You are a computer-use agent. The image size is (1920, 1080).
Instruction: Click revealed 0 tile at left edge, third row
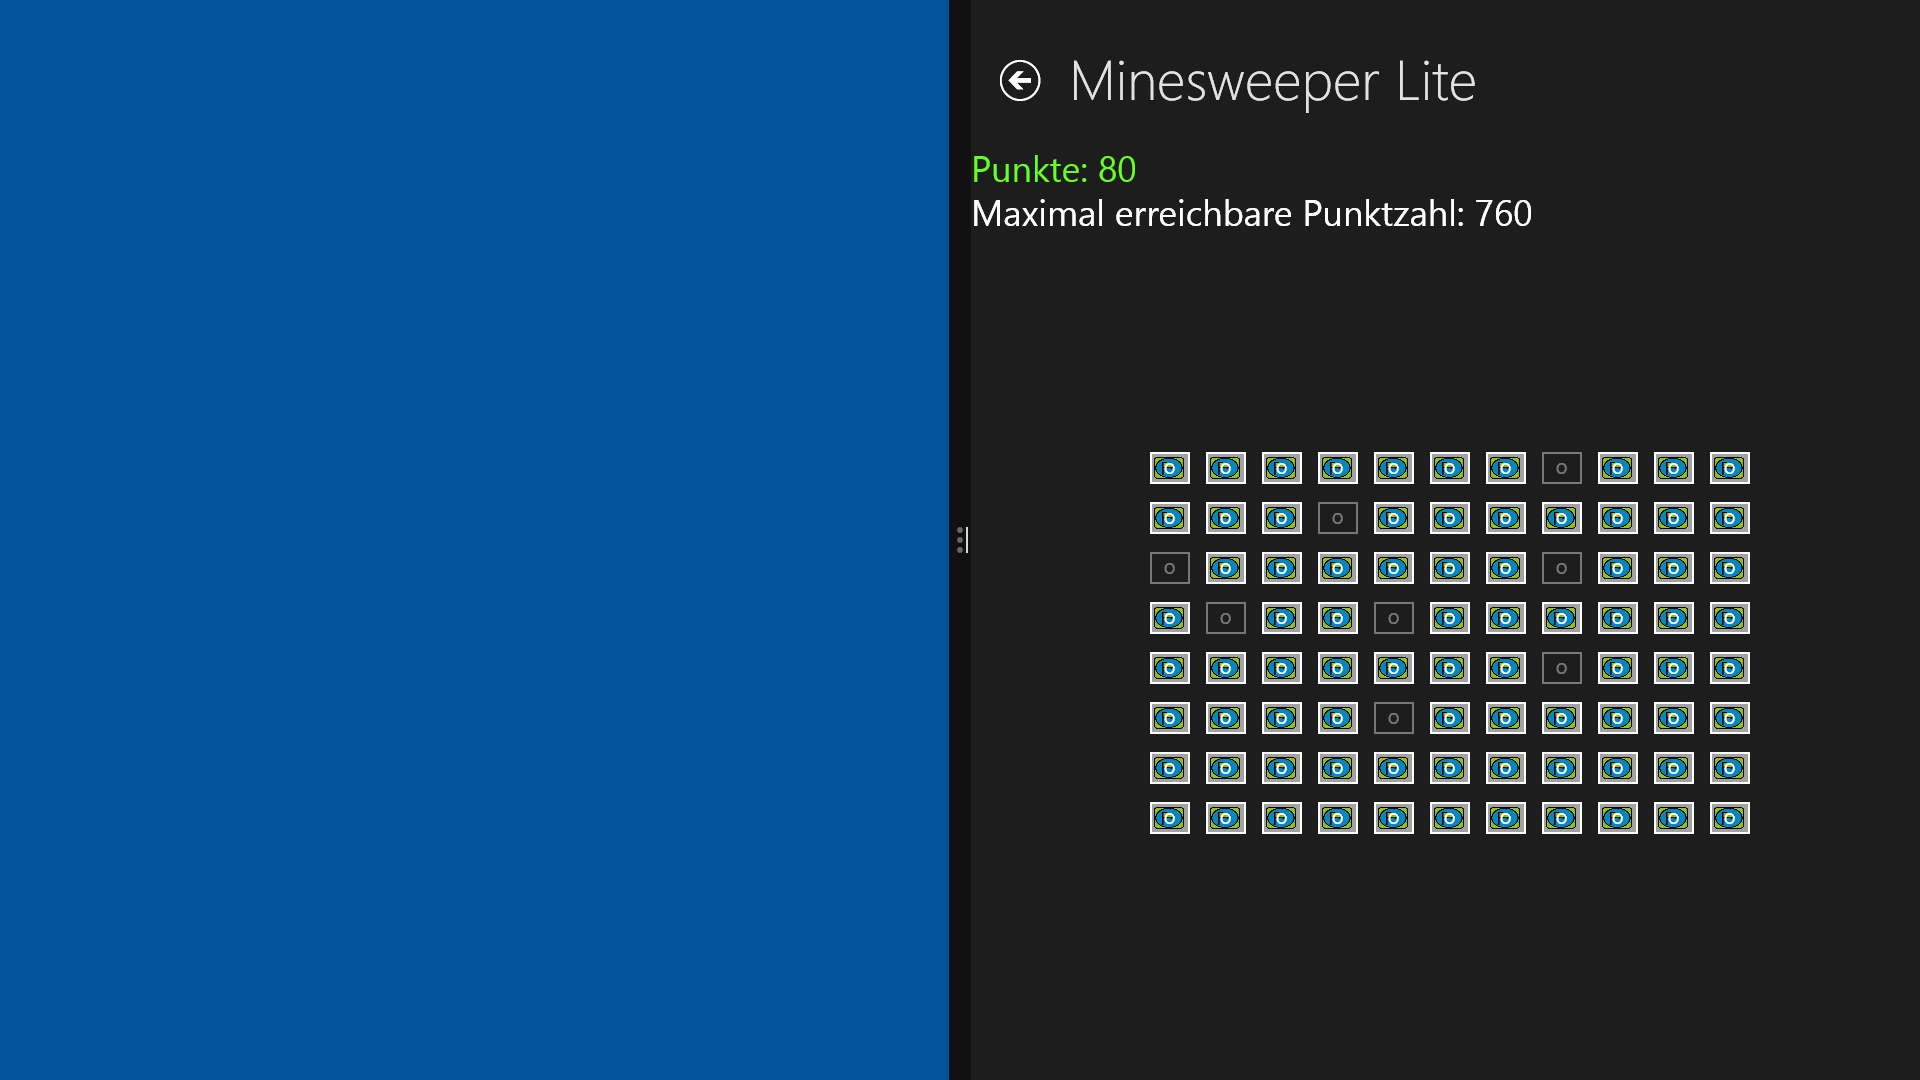(1169, 568)
